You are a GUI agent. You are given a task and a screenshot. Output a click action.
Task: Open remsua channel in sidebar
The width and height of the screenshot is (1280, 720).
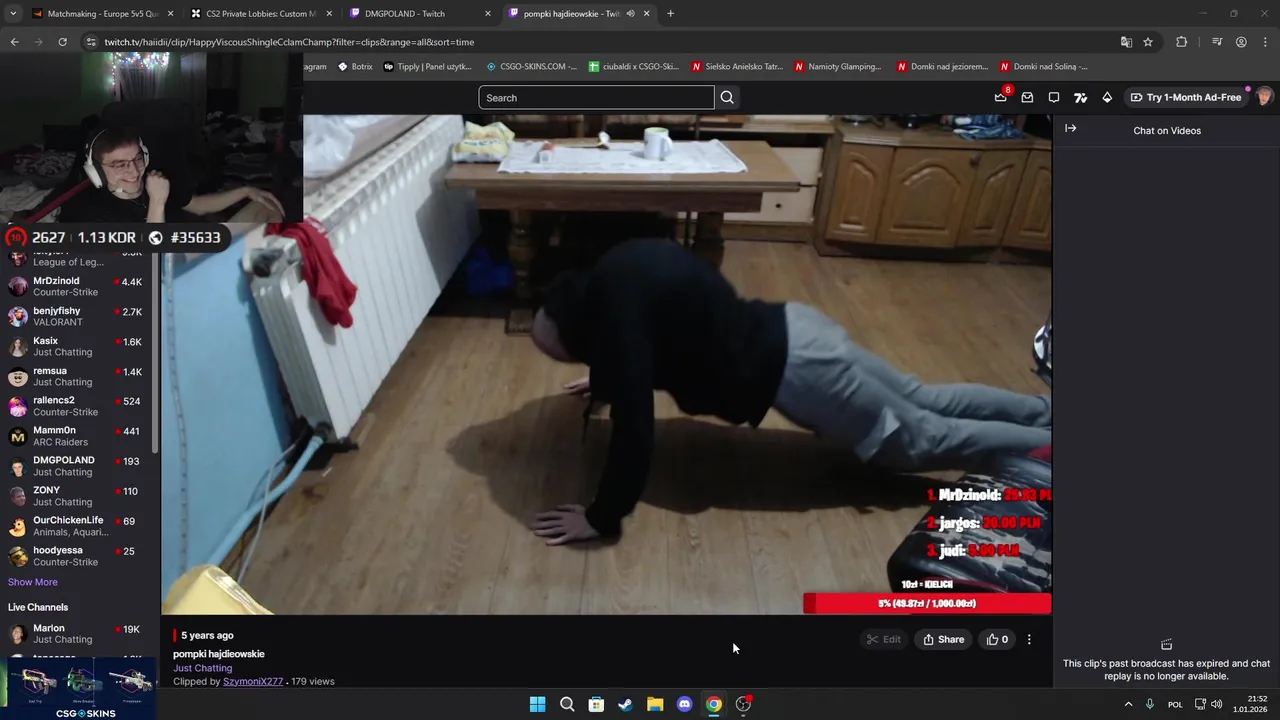77,377
